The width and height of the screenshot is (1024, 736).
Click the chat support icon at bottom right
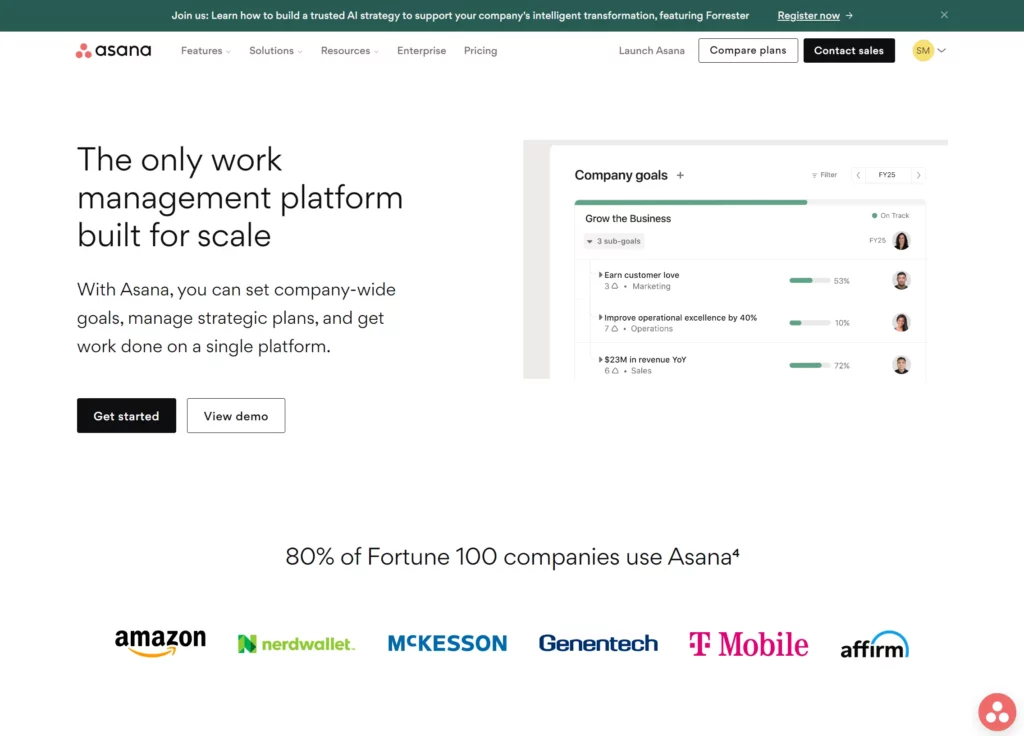(996, 712)
